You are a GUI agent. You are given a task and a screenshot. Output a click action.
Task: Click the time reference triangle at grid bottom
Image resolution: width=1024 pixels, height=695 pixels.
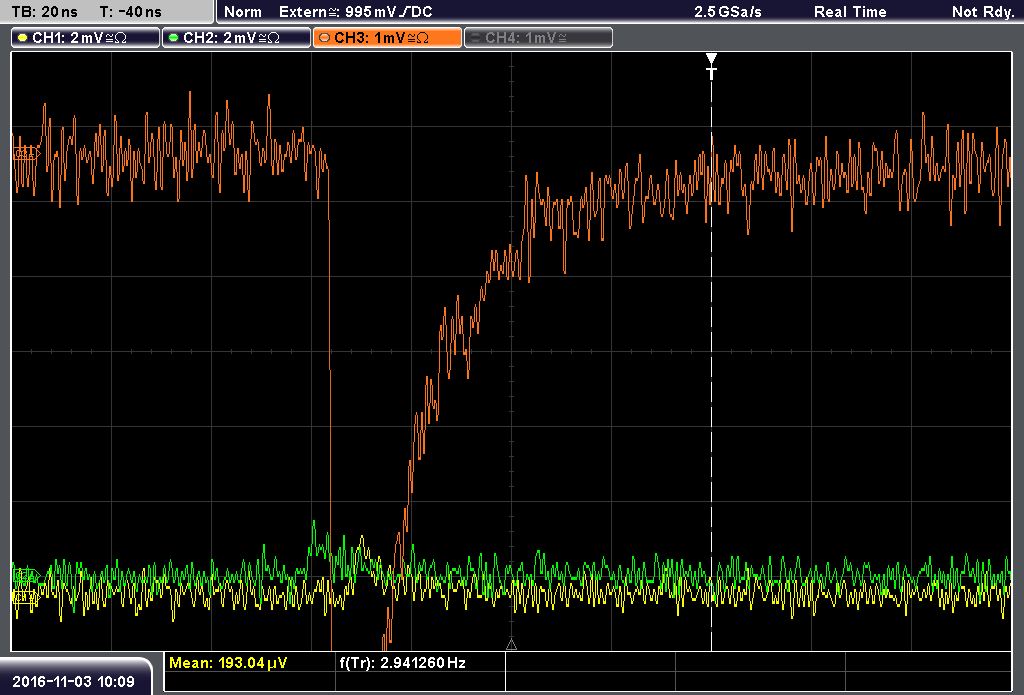pyautogui.click(x=511, y=645)
